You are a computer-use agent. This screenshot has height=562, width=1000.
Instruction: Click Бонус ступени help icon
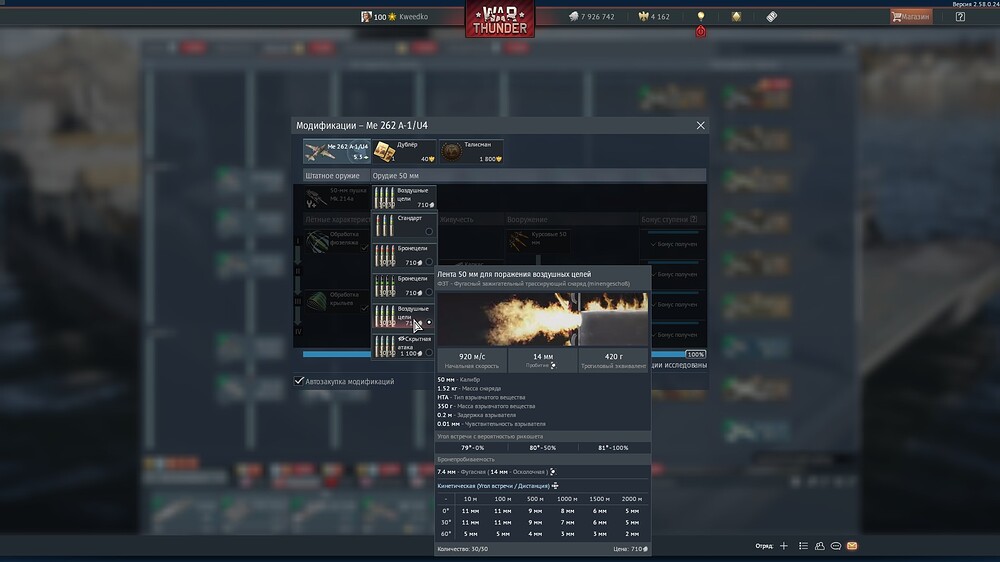point(693,219)
